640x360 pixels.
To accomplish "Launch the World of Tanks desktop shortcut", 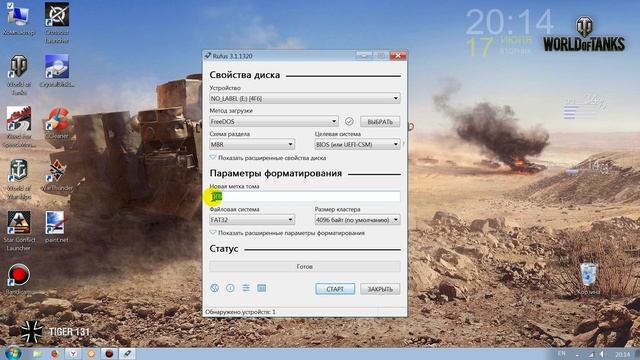I will [18, 75].
